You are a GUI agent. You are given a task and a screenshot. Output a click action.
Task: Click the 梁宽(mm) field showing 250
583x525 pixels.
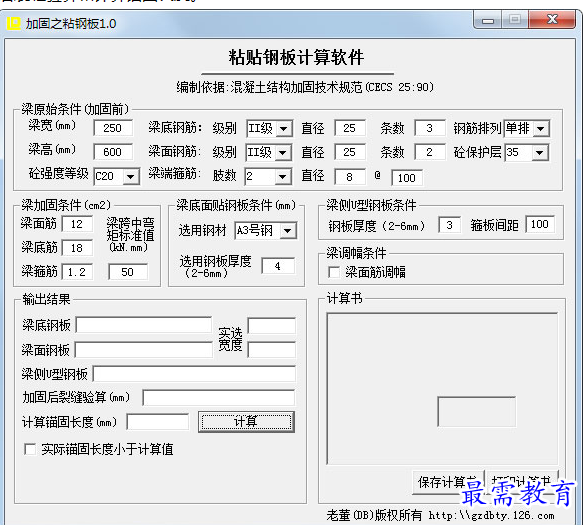(113, 128)
